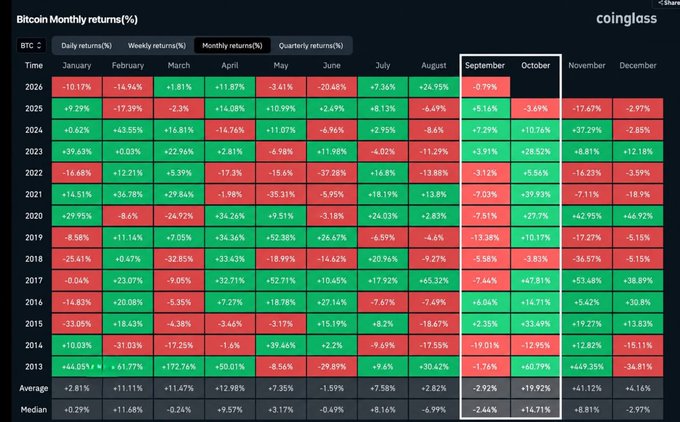Screen dimensions: 680x422
Task: Click Median September value -2.44%
Action: point(485,409)
